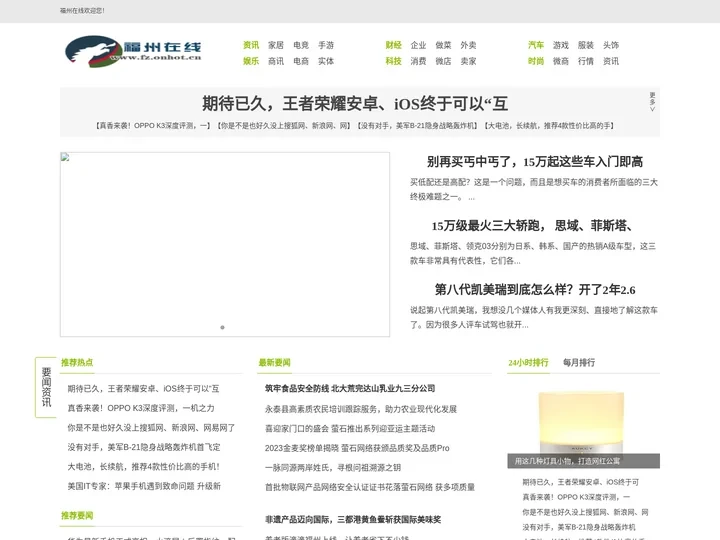Open 实体 nav link

click(x=326, y=61)
